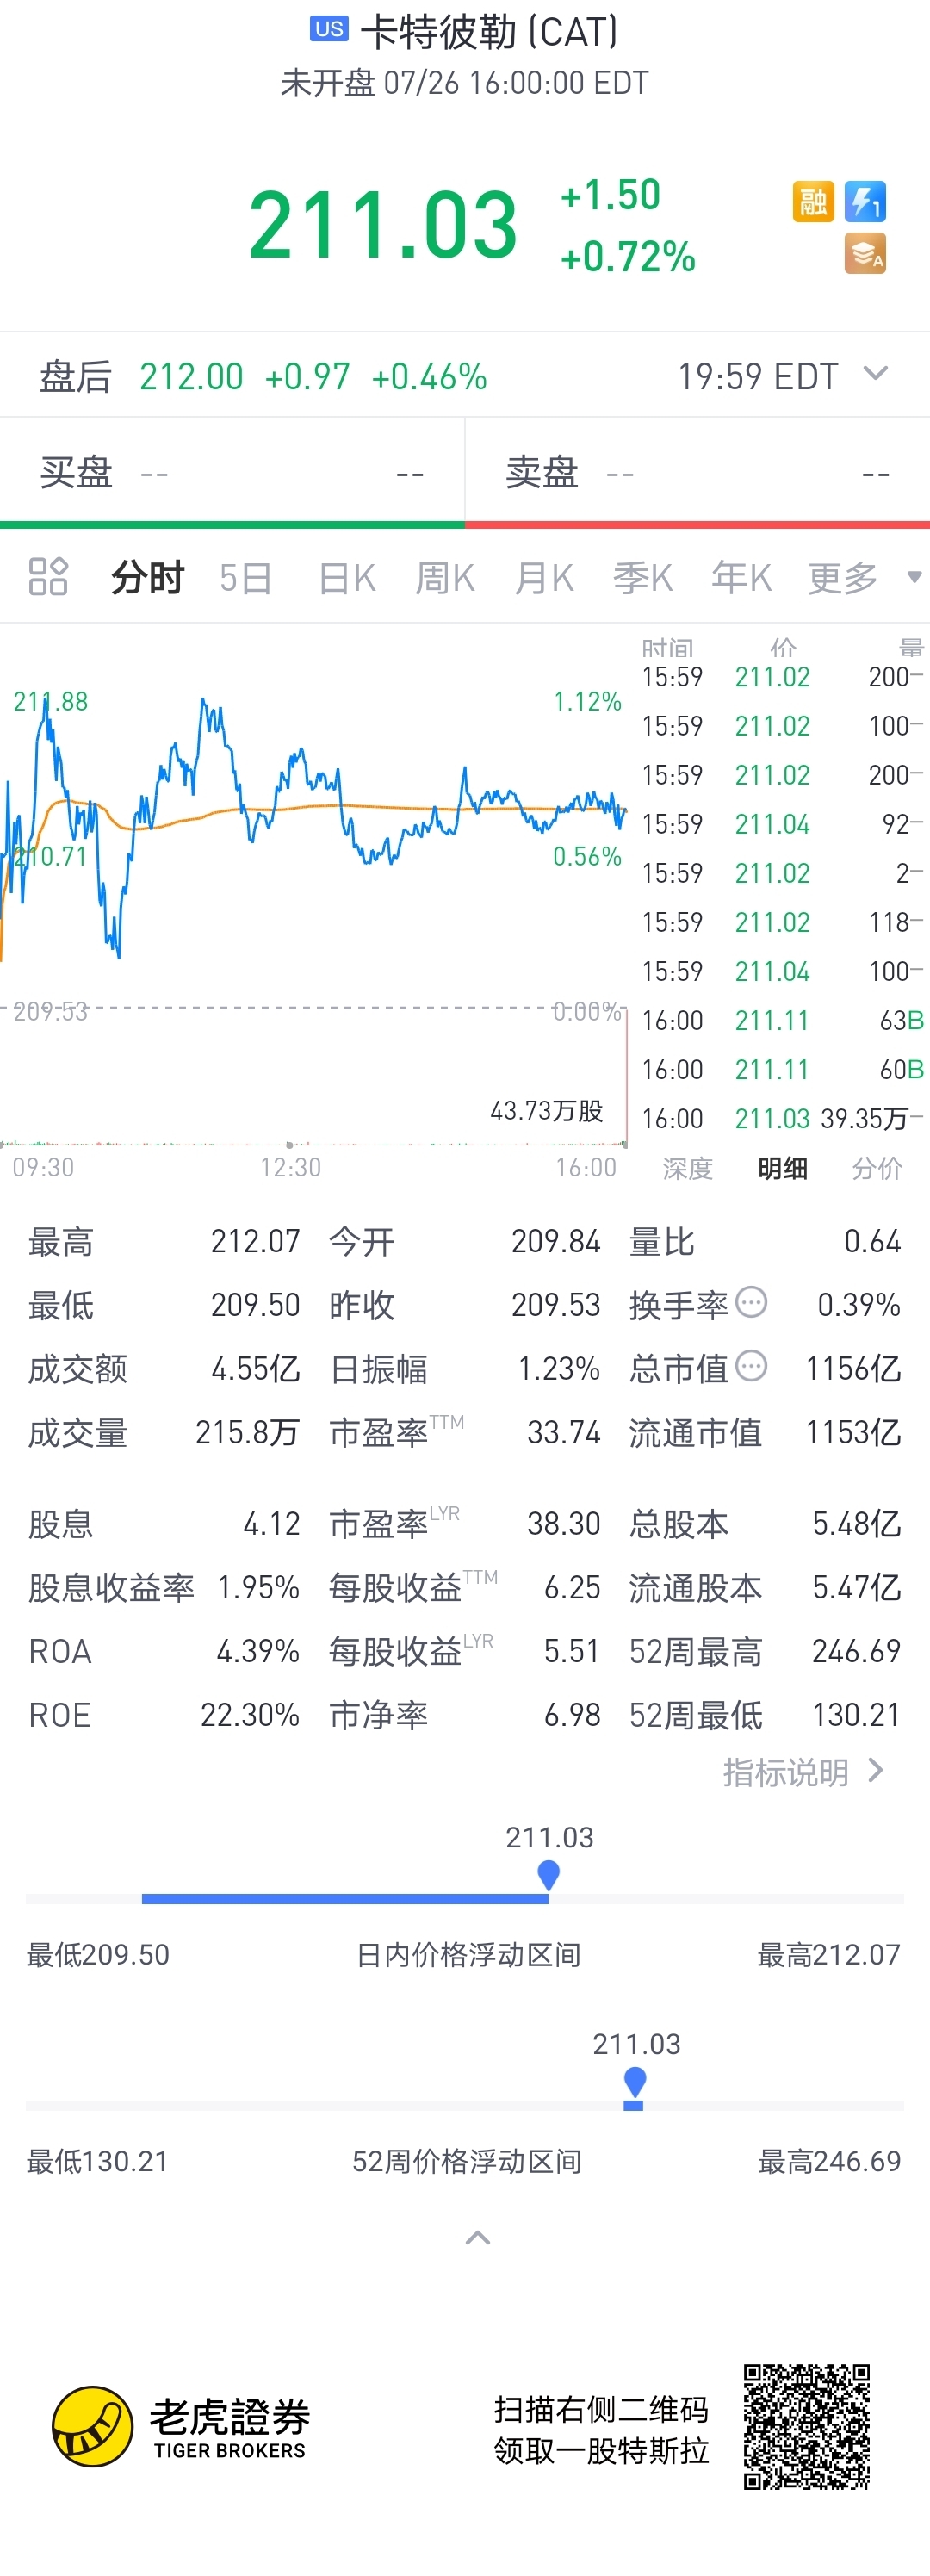Viewport: 930px width, 2576px height.
Task: Collapse the details with up chevron
Action: pos(478,2238)
